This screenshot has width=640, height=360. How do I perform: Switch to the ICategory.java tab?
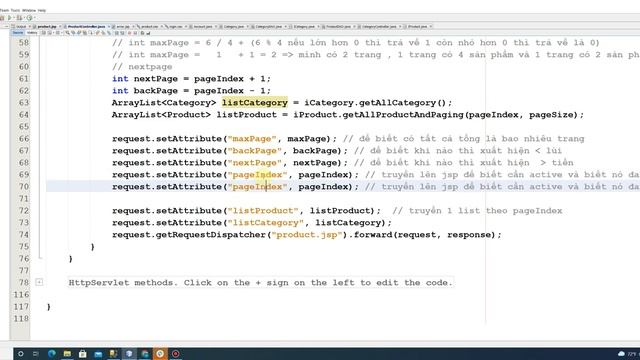pos(304,27)
